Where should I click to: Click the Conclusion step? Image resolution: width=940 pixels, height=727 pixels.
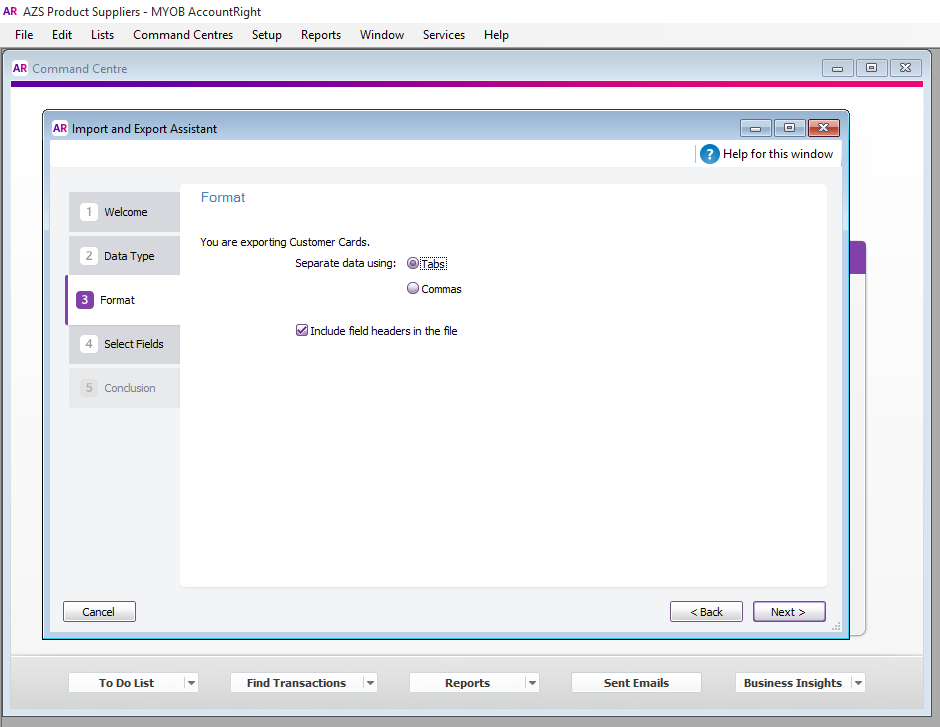(x=124, y=388)
